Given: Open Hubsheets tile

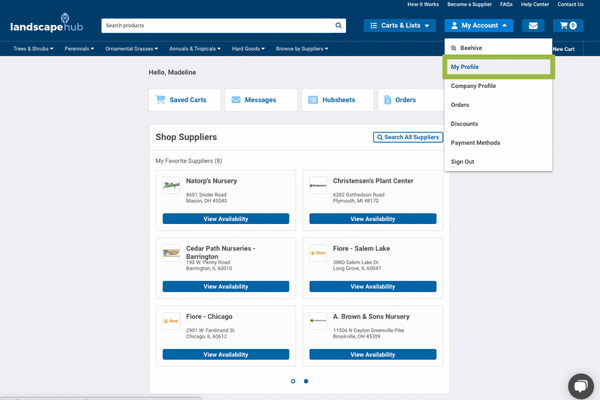Looking at the screenshot, I should tap(338, 100).
